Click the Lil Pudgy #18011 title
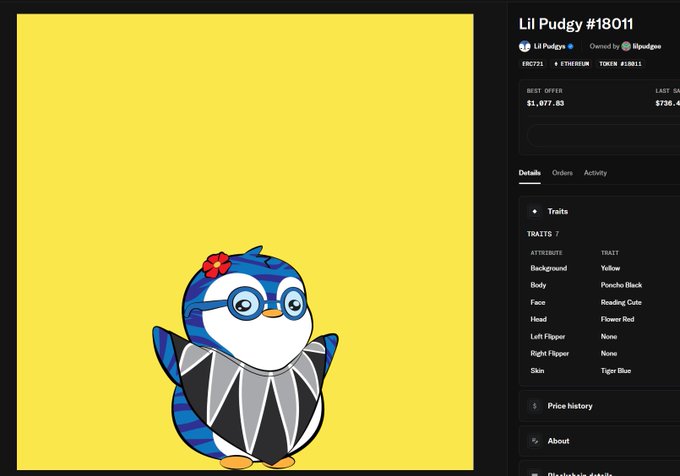This screenshot has width=680, height=476. (576, 24)
